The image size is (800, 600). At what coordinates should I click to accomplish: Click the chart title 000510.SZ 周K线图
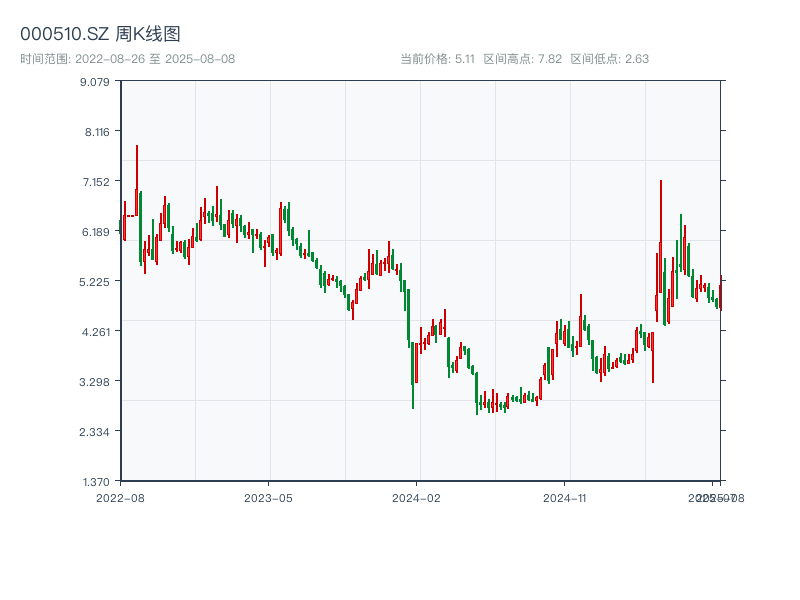pyautogui.click(x=100, y=34)
